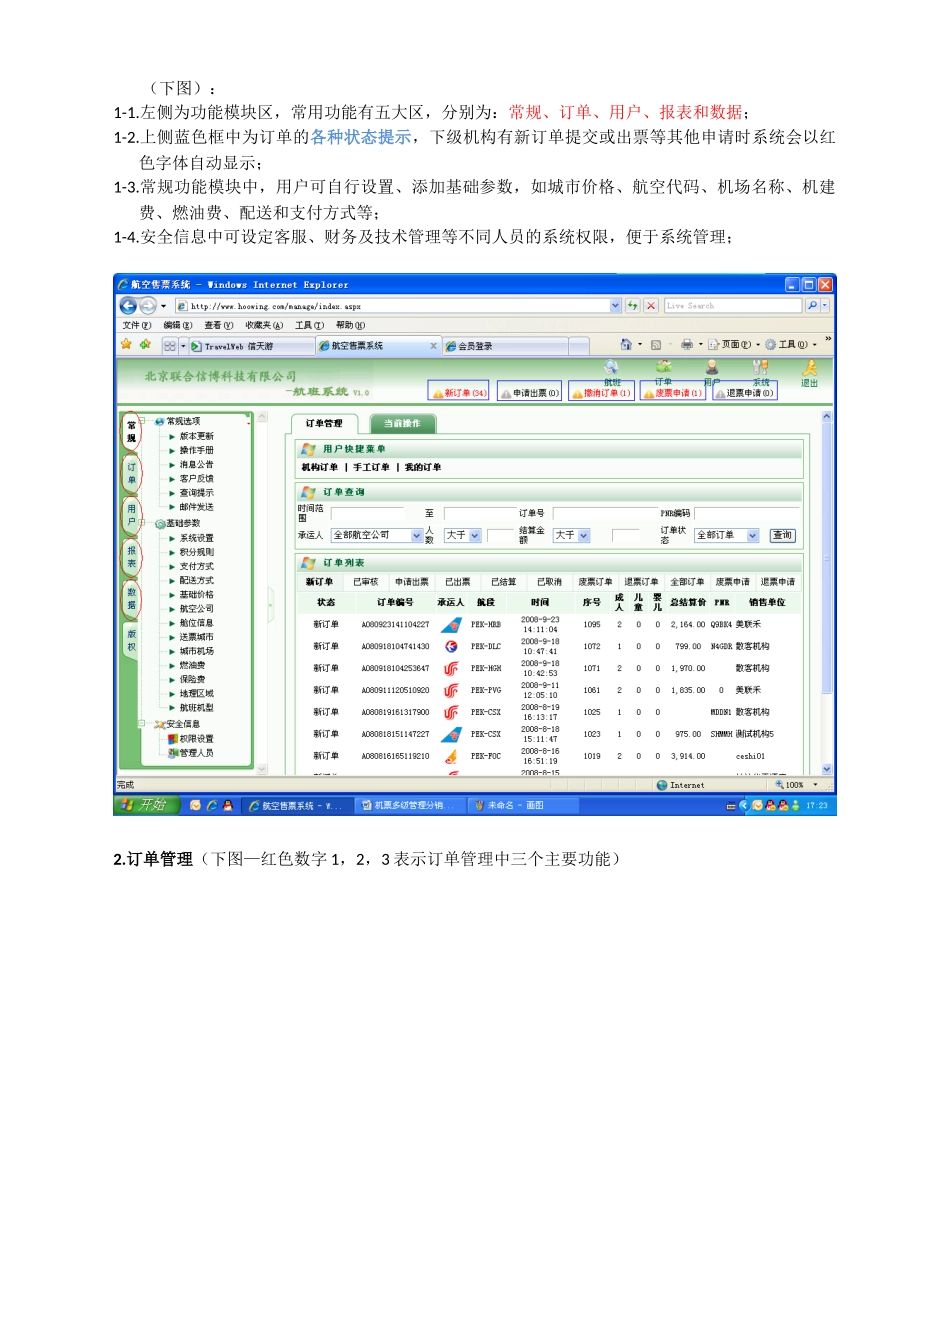Image resolution: width=950 pixels, height=1344 pixels.
Task: Open the 帮助(H) menu
Action: click(x=350, y=326)
